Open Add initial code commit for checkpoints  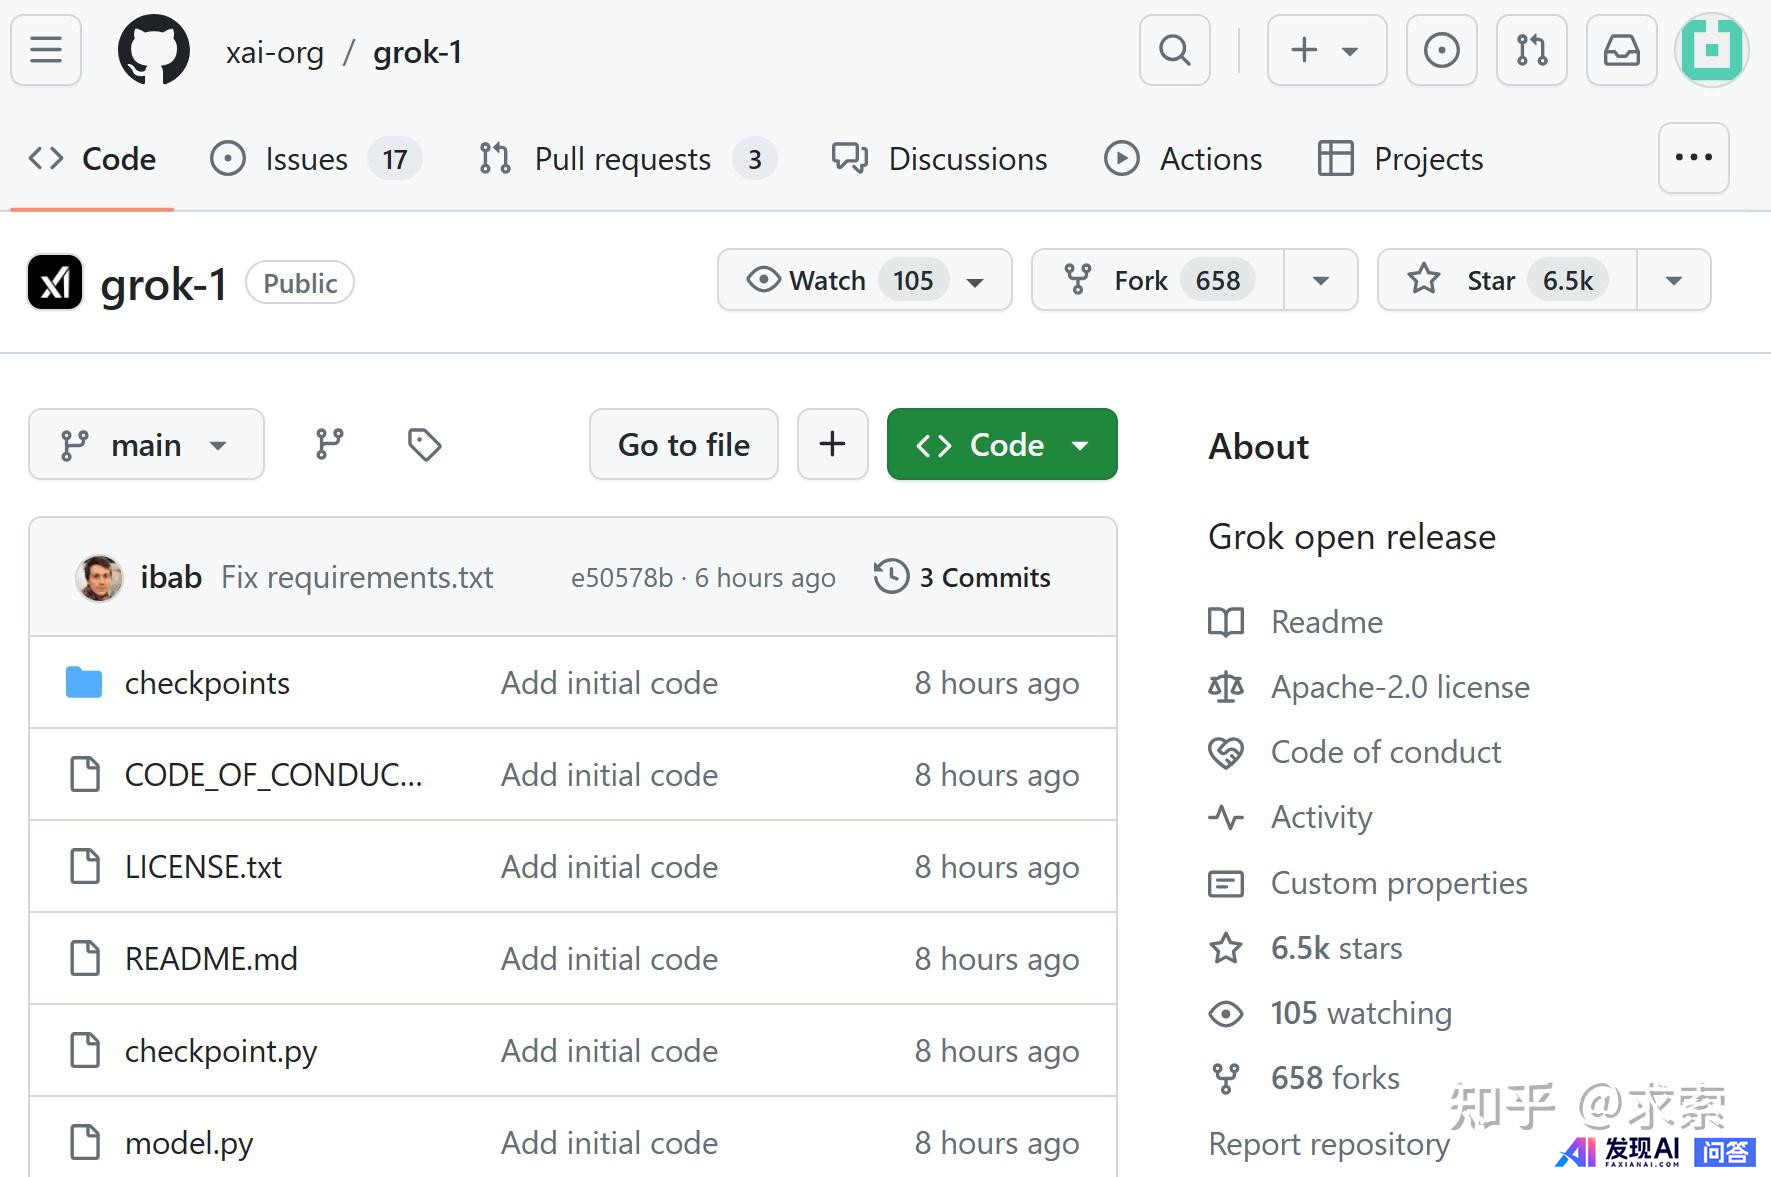pos(610,683)
